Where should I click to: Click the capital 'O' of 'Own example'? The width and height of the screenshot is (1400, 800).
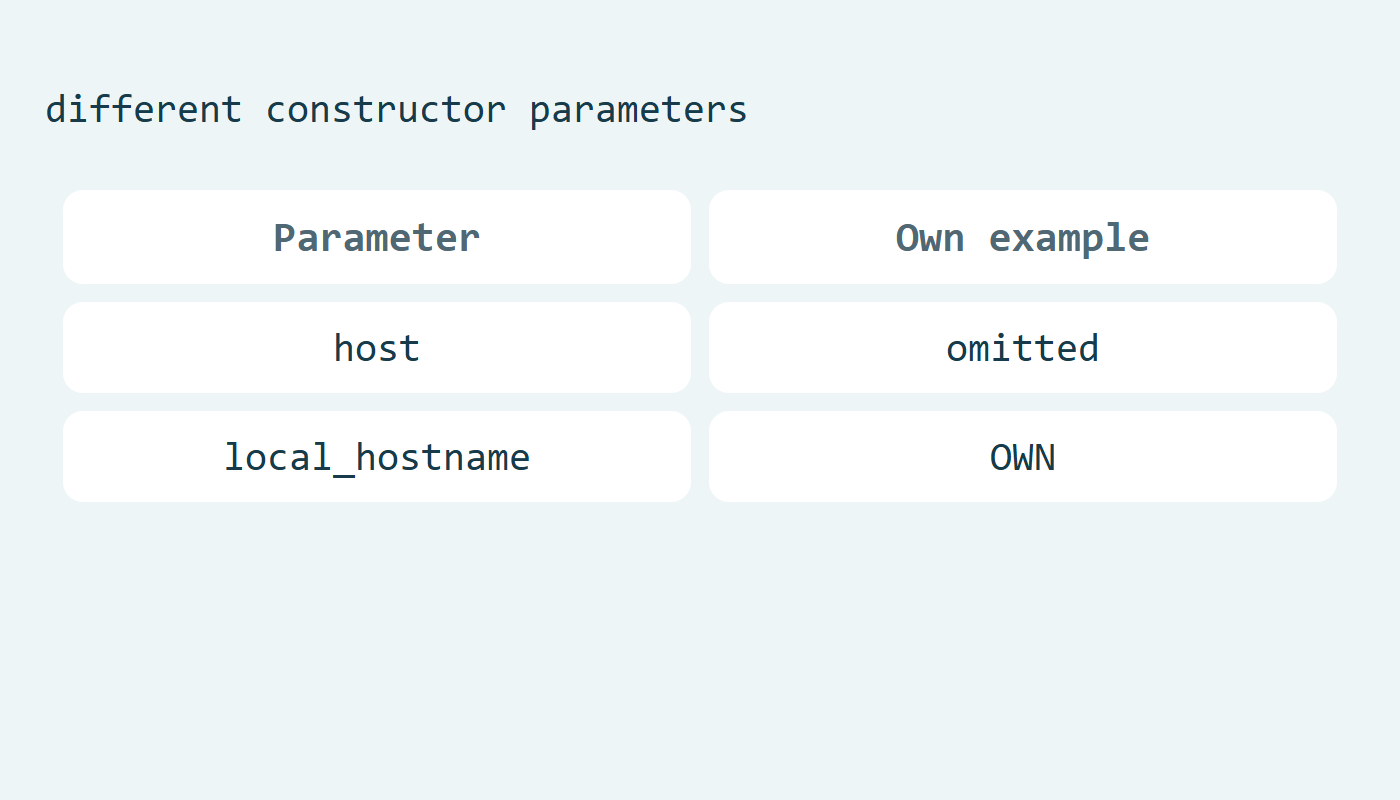[907, 238]
